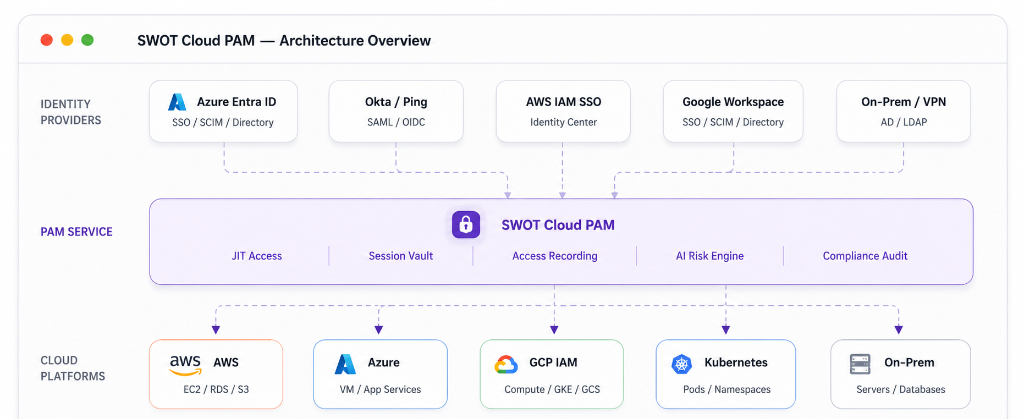This screenshot has height=419, width=1024.
Task: Click the IDENTITY PROVIDERS row label
Action: click(71, 112)
